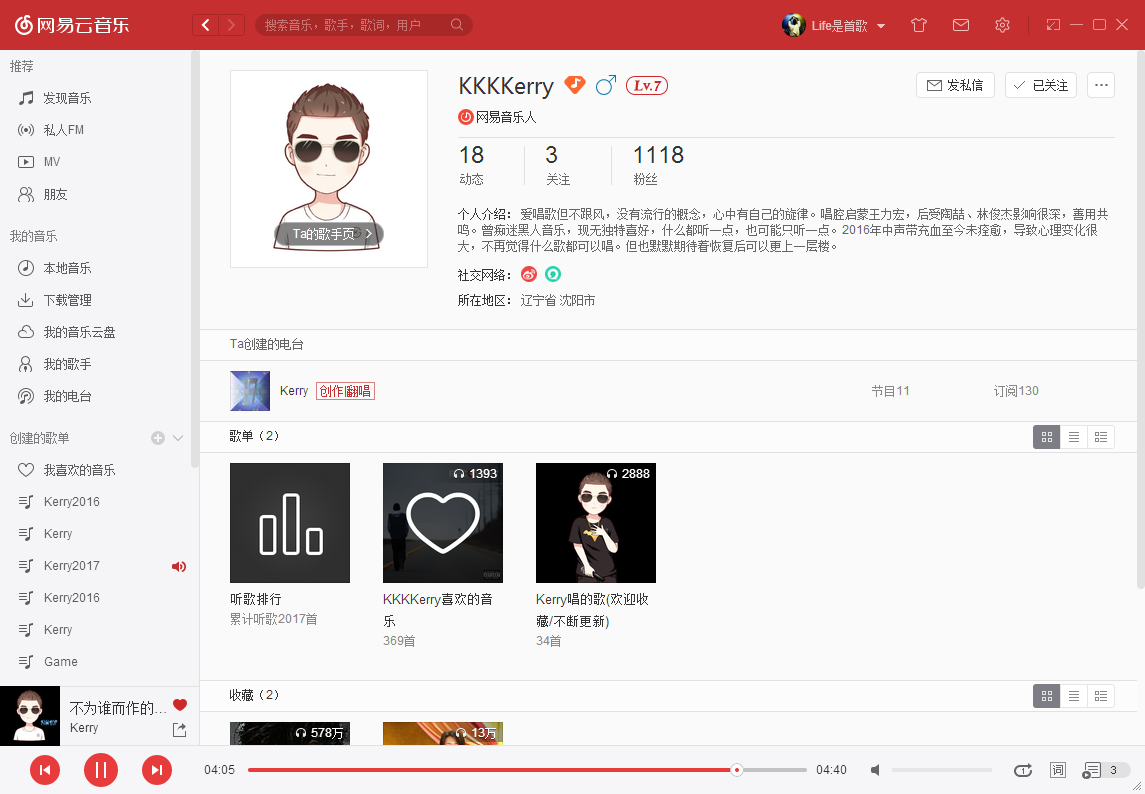Image resolution: width=1145 pixels, height=794 pixels.
Task: Adjust the volume slider
Action: click(941, 770)
